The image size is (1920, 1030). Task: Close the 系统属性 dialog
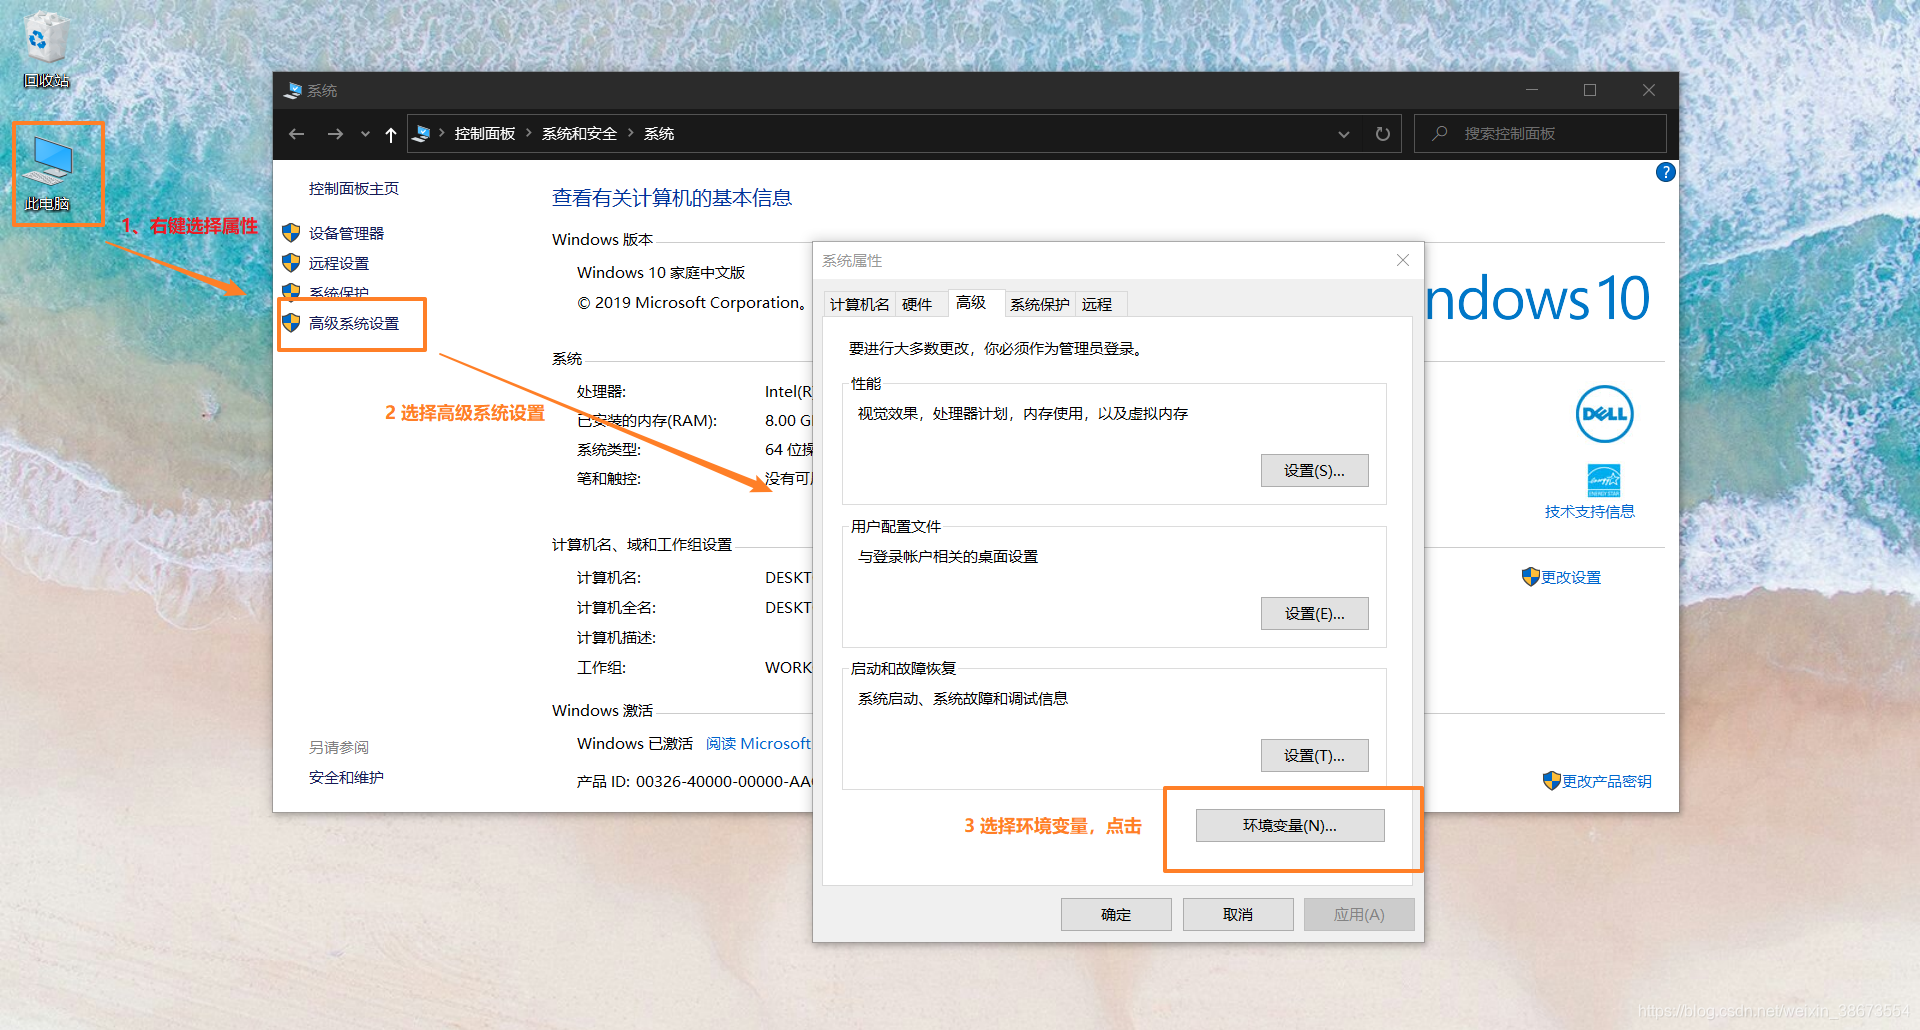coord(1403,261)
